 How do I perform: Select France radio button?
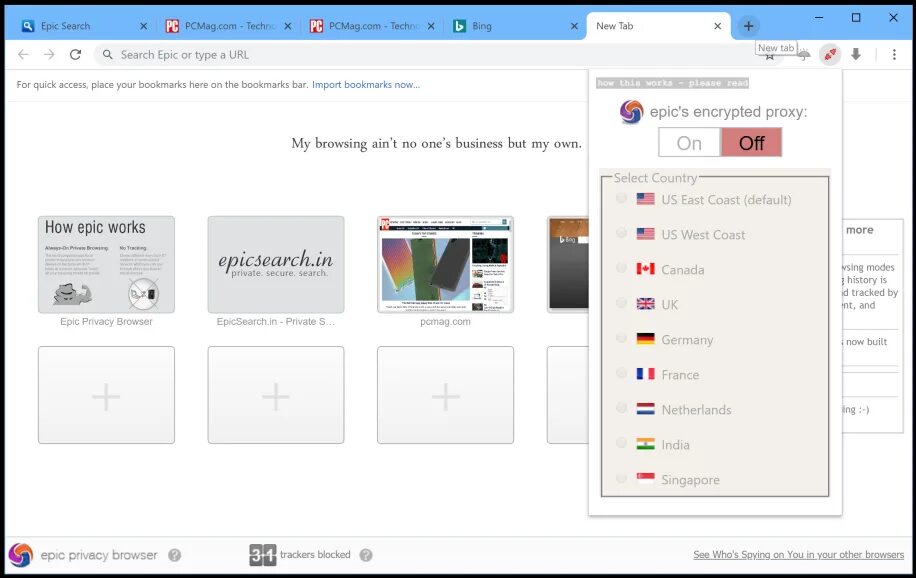(622, 373)
